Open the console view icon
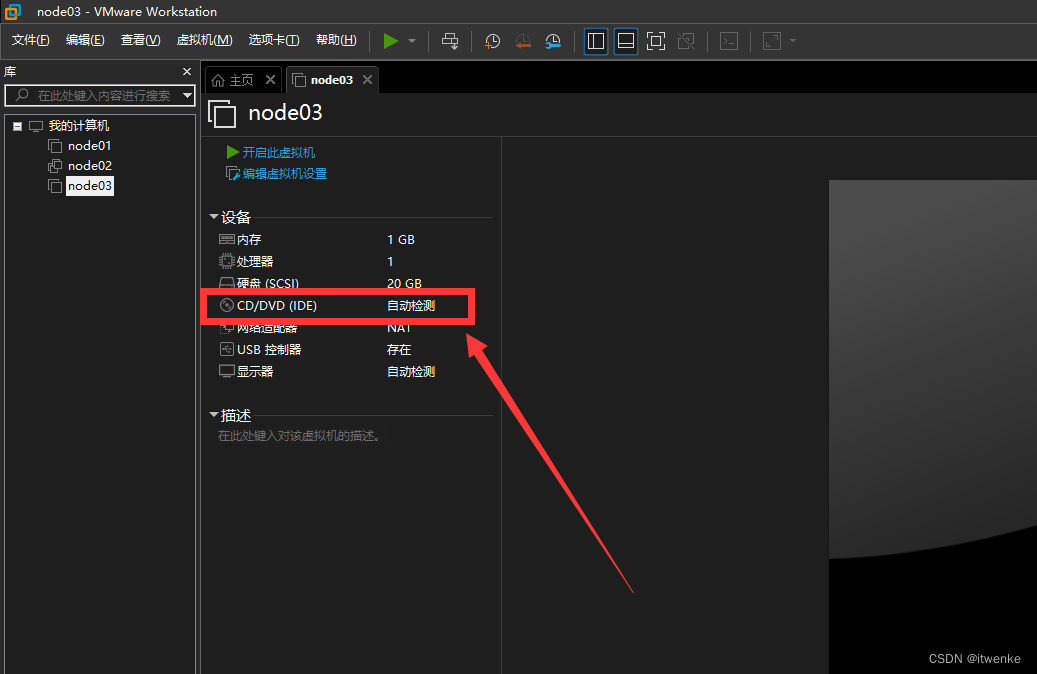The image size is (1037, 674). tap(729, 41)
